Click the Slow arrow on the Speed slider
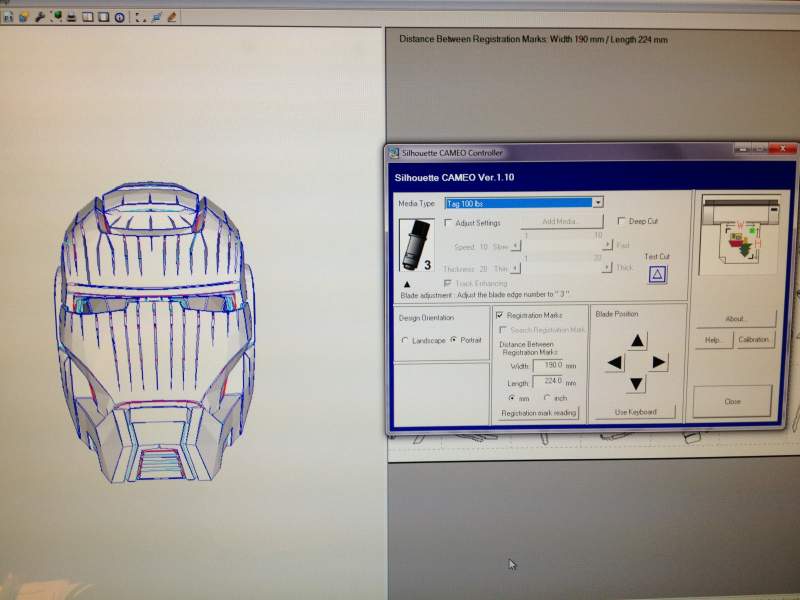 pyautogui.click(x=516, y=246)
